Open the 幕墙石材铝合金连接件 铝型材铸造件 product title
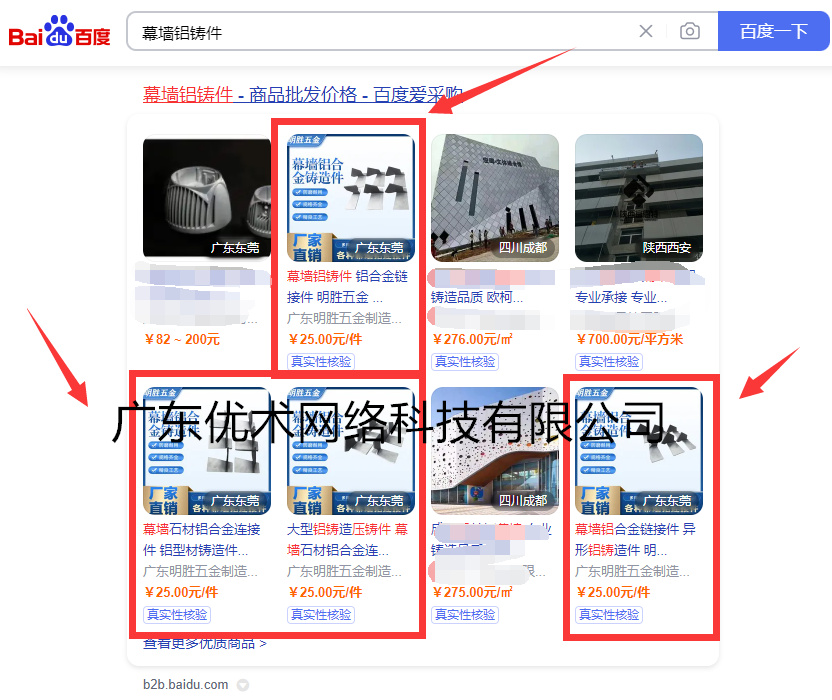The height and width of the screenshot is (700, 832). (x=202, y=540)
